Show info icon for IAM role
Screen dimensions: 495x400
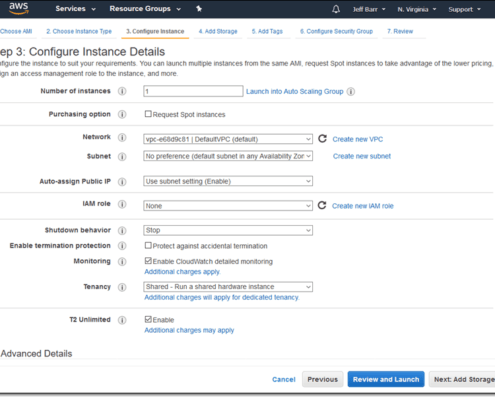(x=122, y=204)
